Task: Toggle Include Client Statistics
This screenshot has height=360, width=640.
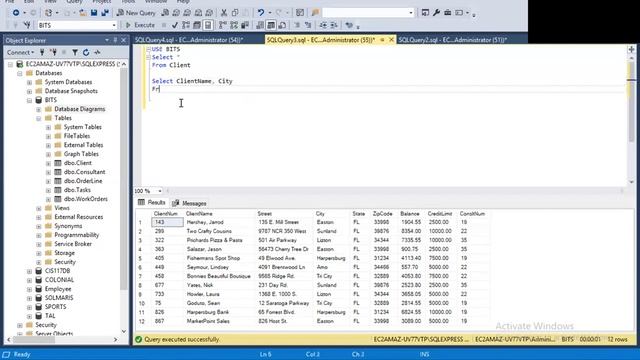Action: point(245,25)
